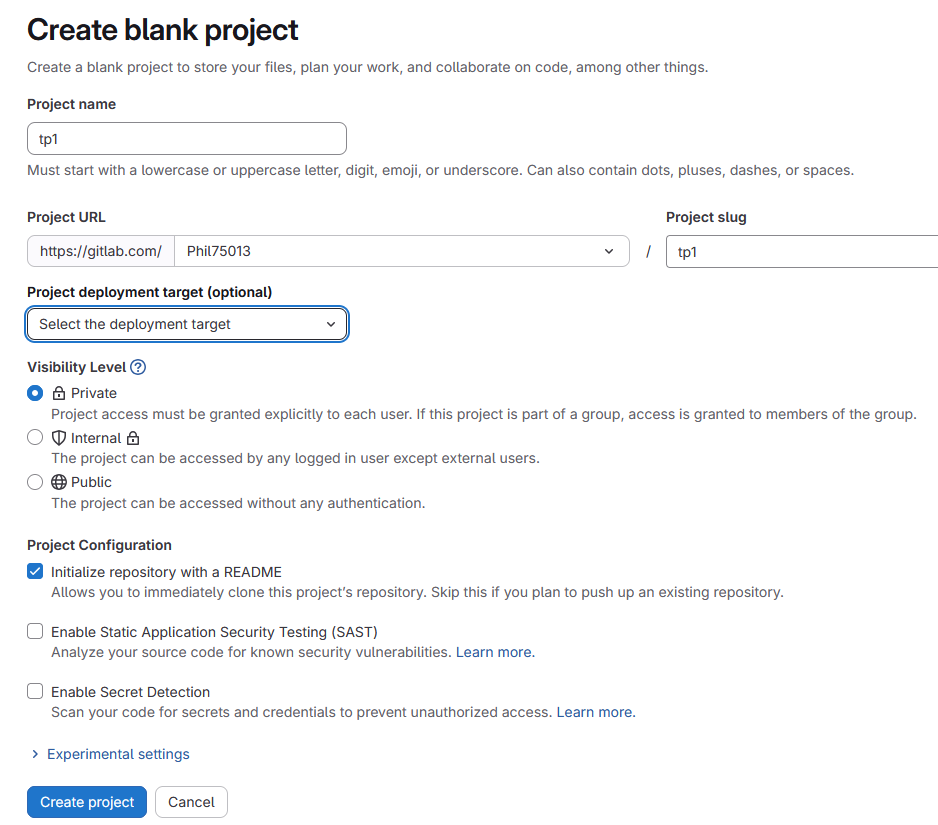The height and width of the screenshot is (825, 938).
Task: Click the lock icon next to Private
Action: [59, 394]
